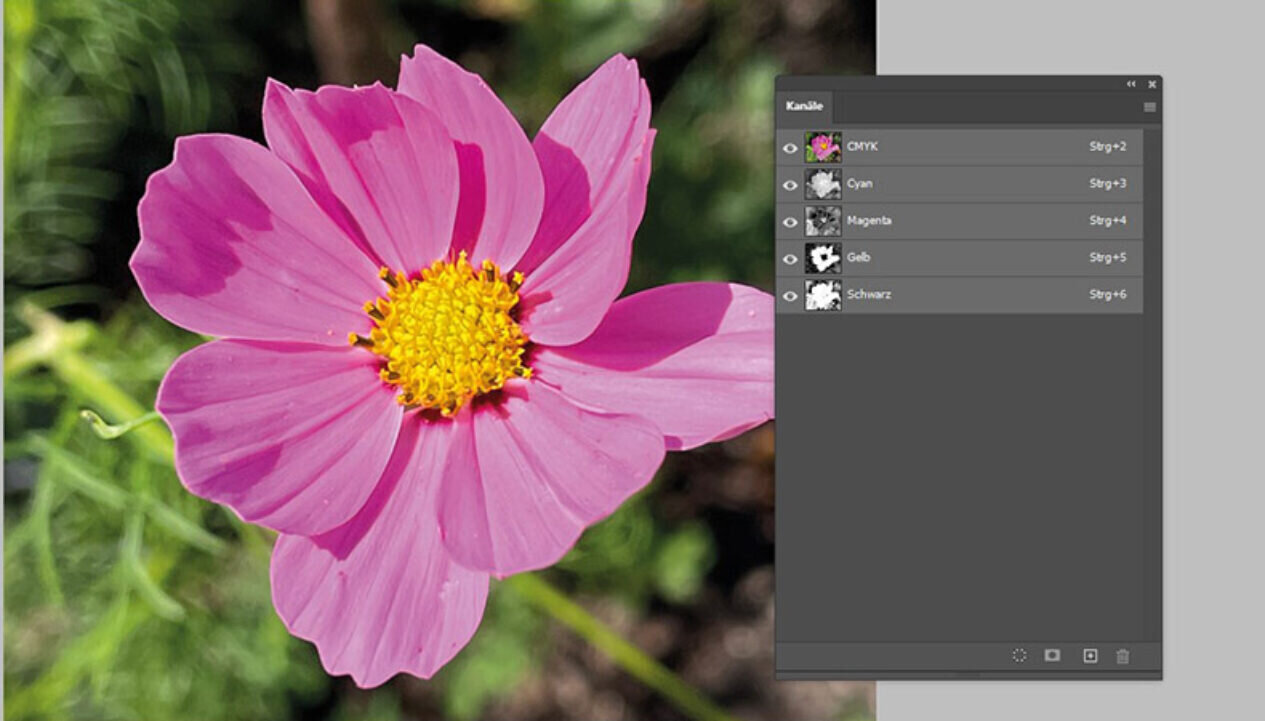
Task: Click the save selection as channel icon
Action: [1052, 656]
